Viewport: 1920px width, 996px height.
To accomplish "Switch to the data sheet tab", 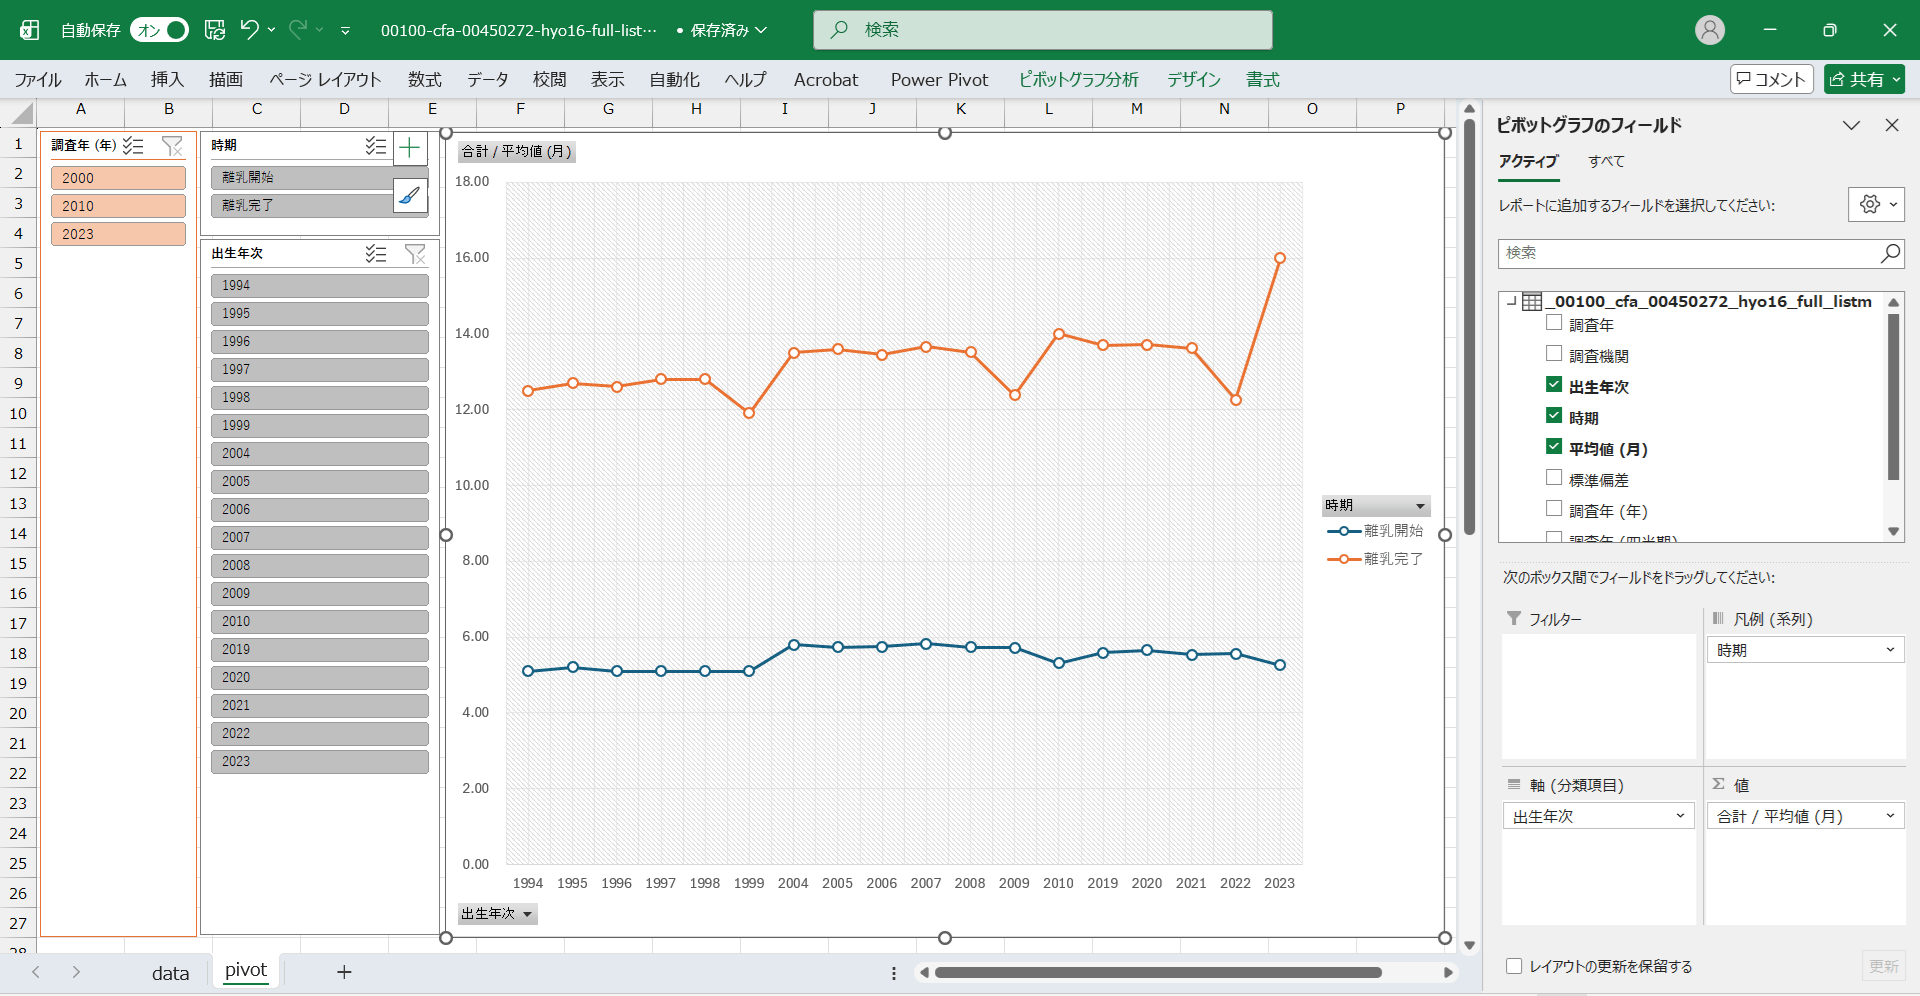I will [170, 973].
